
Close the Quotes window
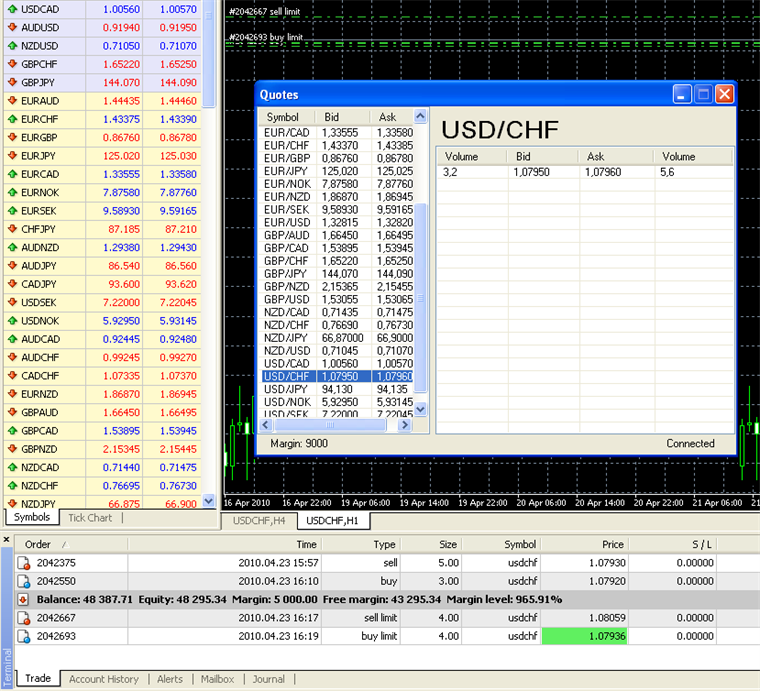point(725,94)
